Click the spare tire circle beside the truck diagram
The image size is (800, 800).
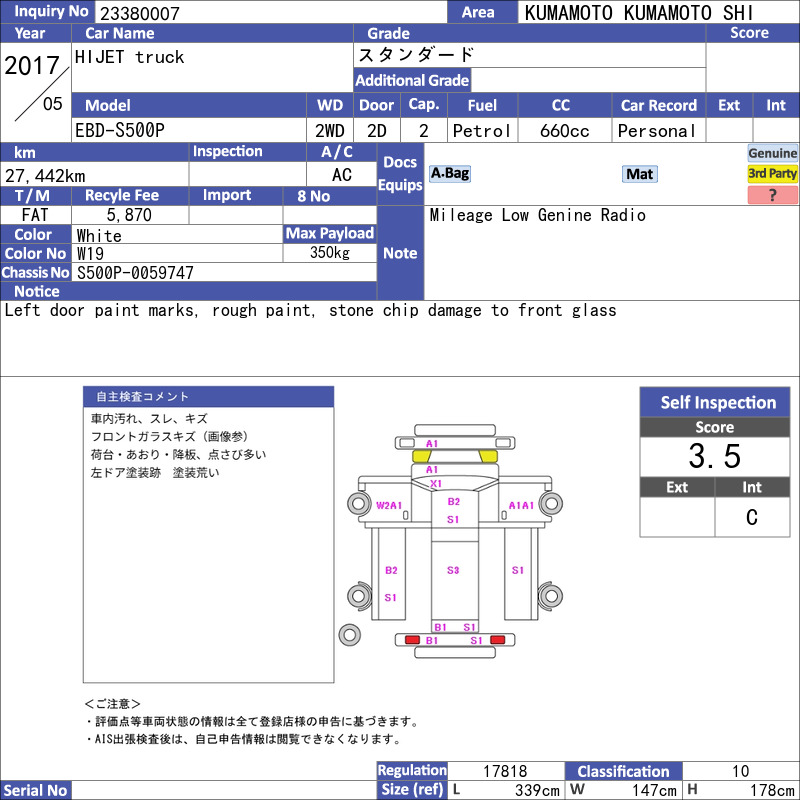[x=349, y=635]
